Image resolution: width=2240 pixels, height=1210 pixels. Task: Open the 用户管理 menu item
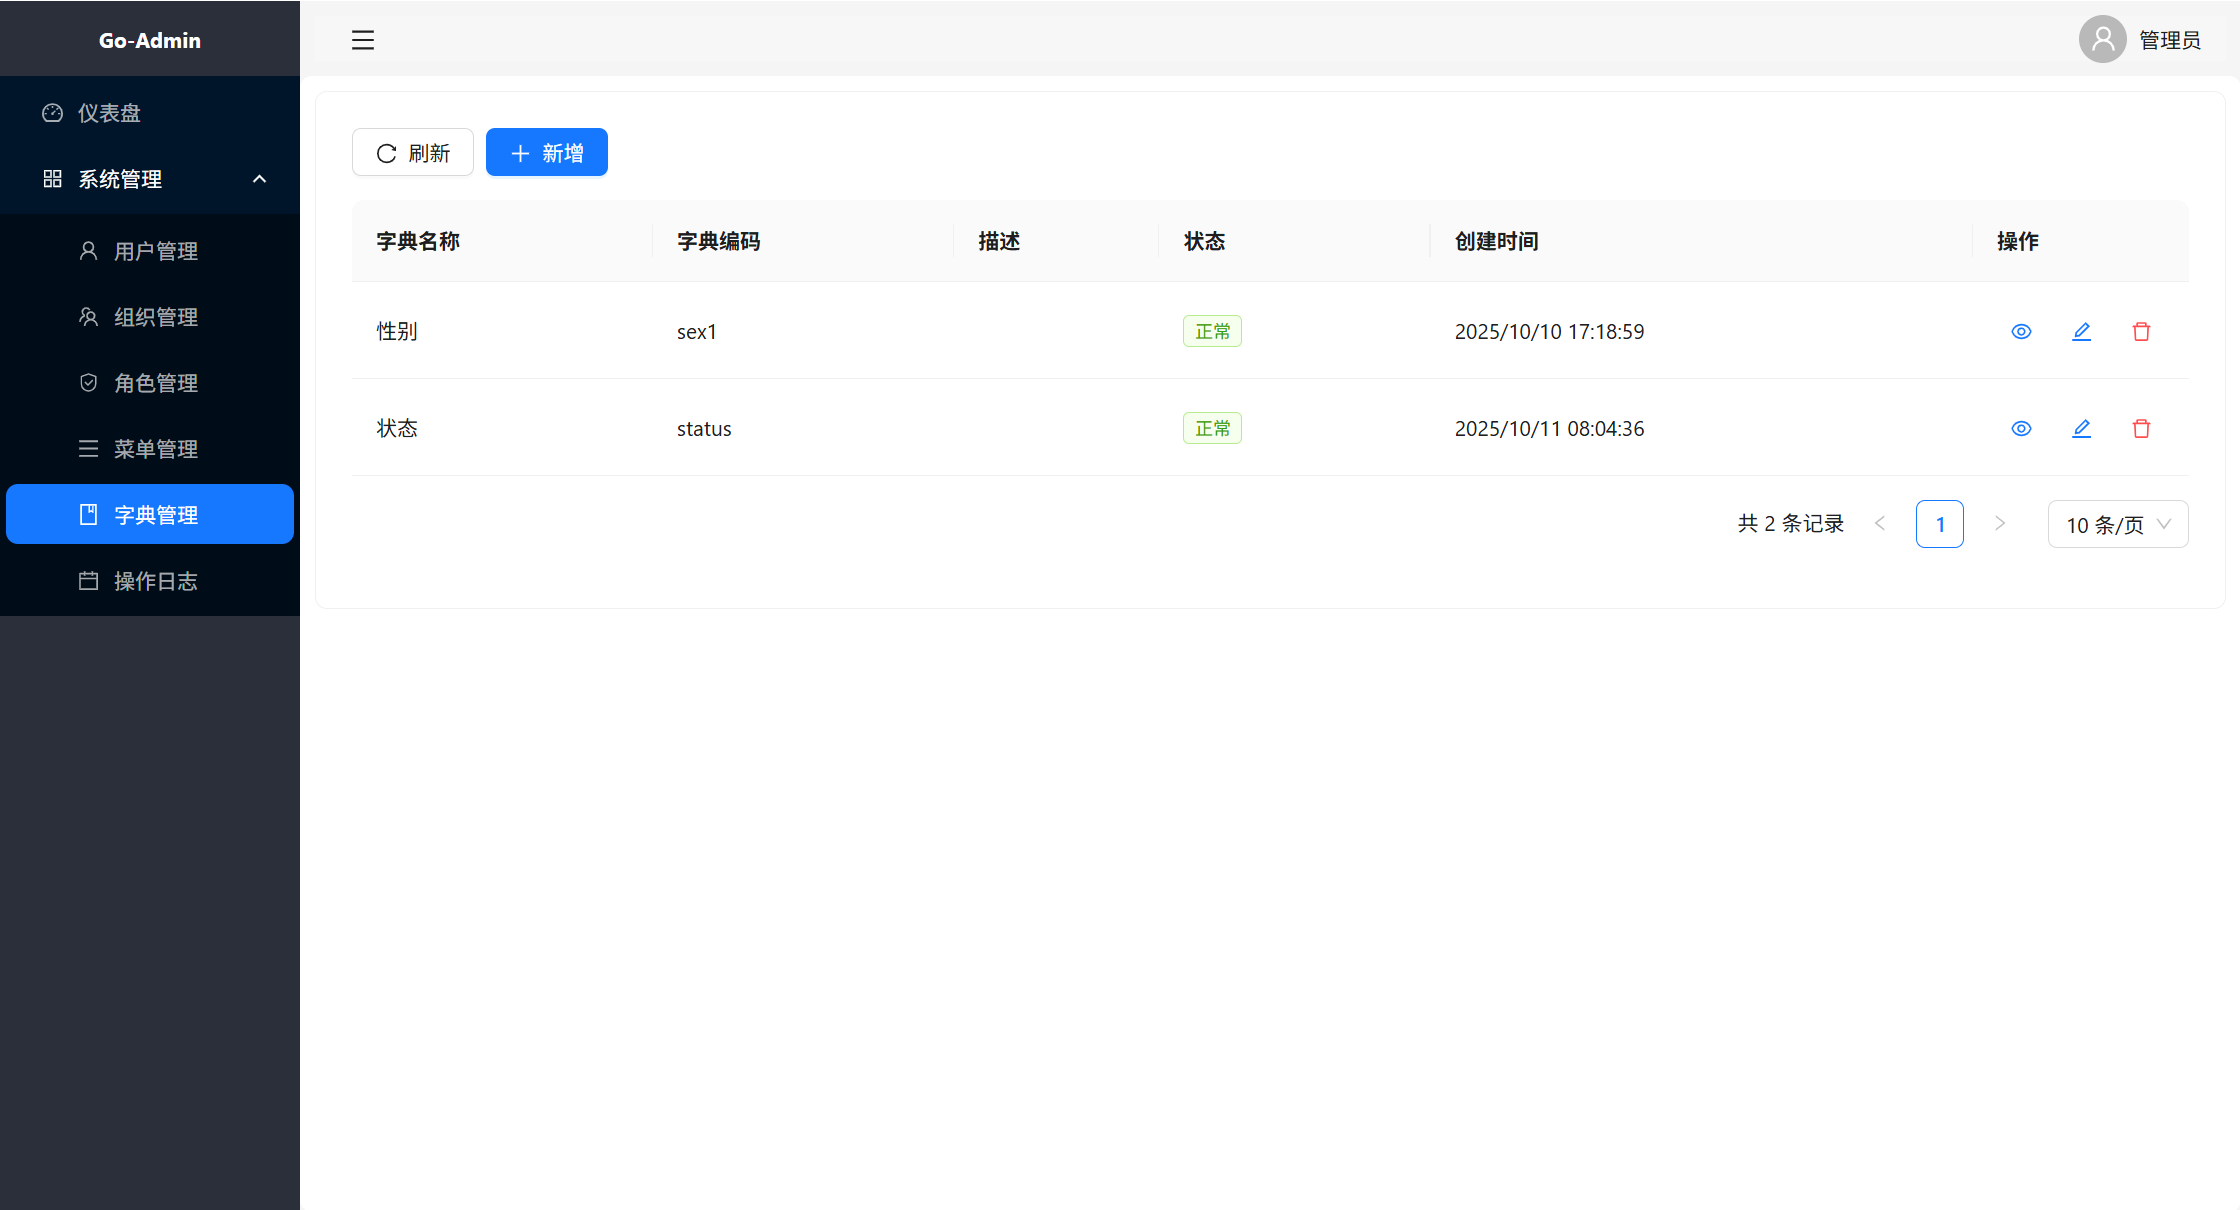point(155,251)
